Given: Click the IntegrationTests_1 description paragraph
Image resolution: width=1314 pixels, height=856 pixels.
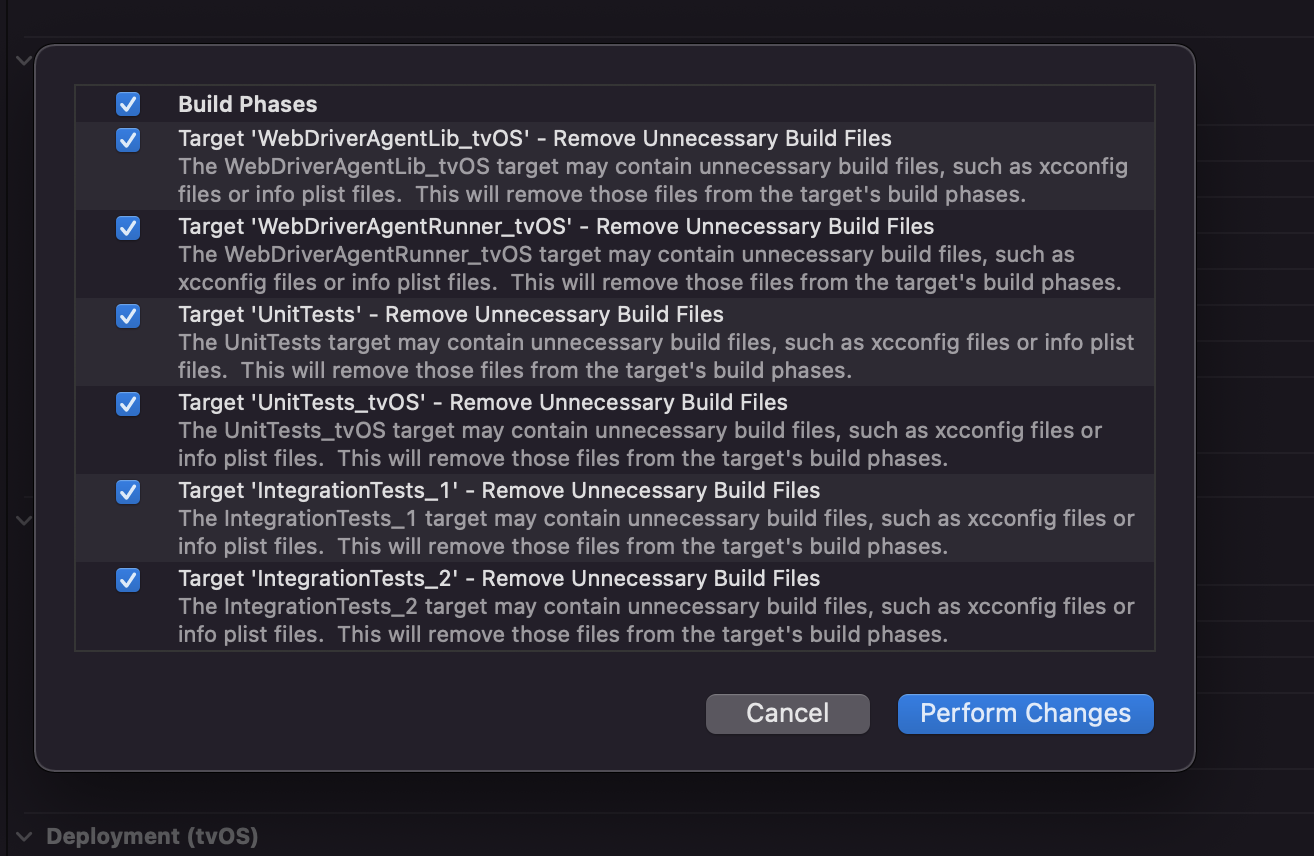Looking at the screenshot, I should (x=656, y=532).
